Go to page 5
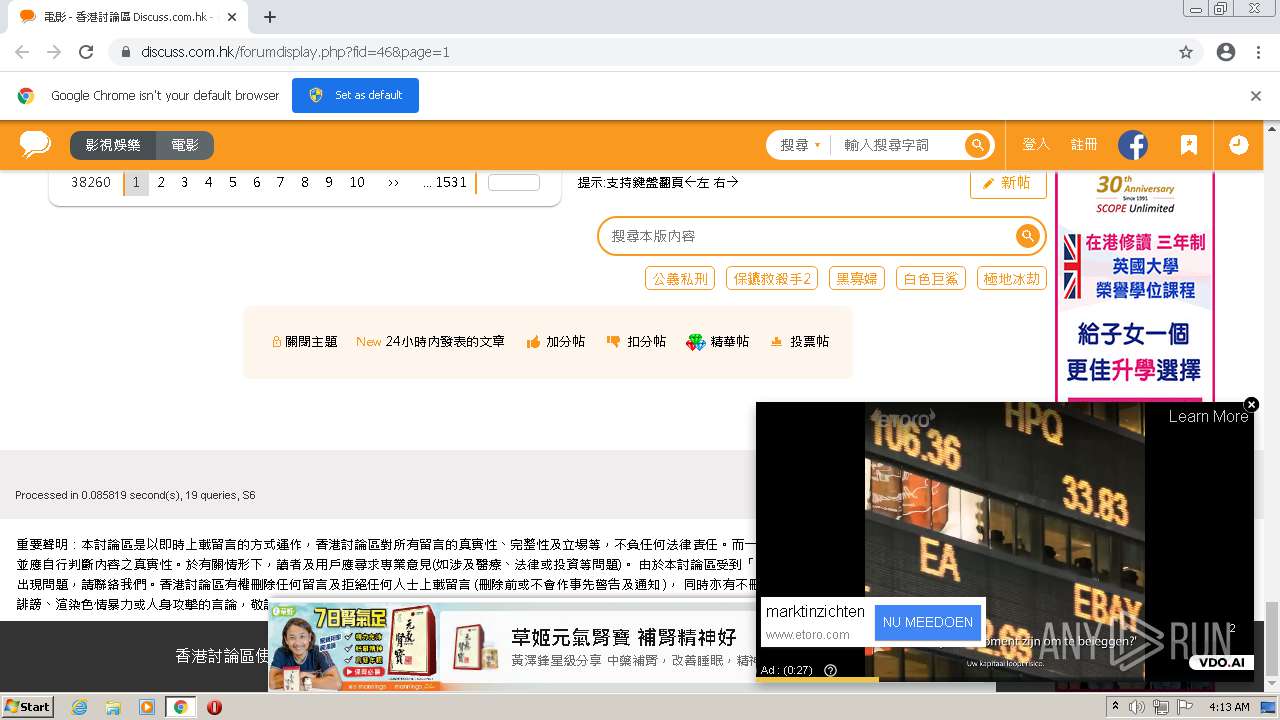 232,182
